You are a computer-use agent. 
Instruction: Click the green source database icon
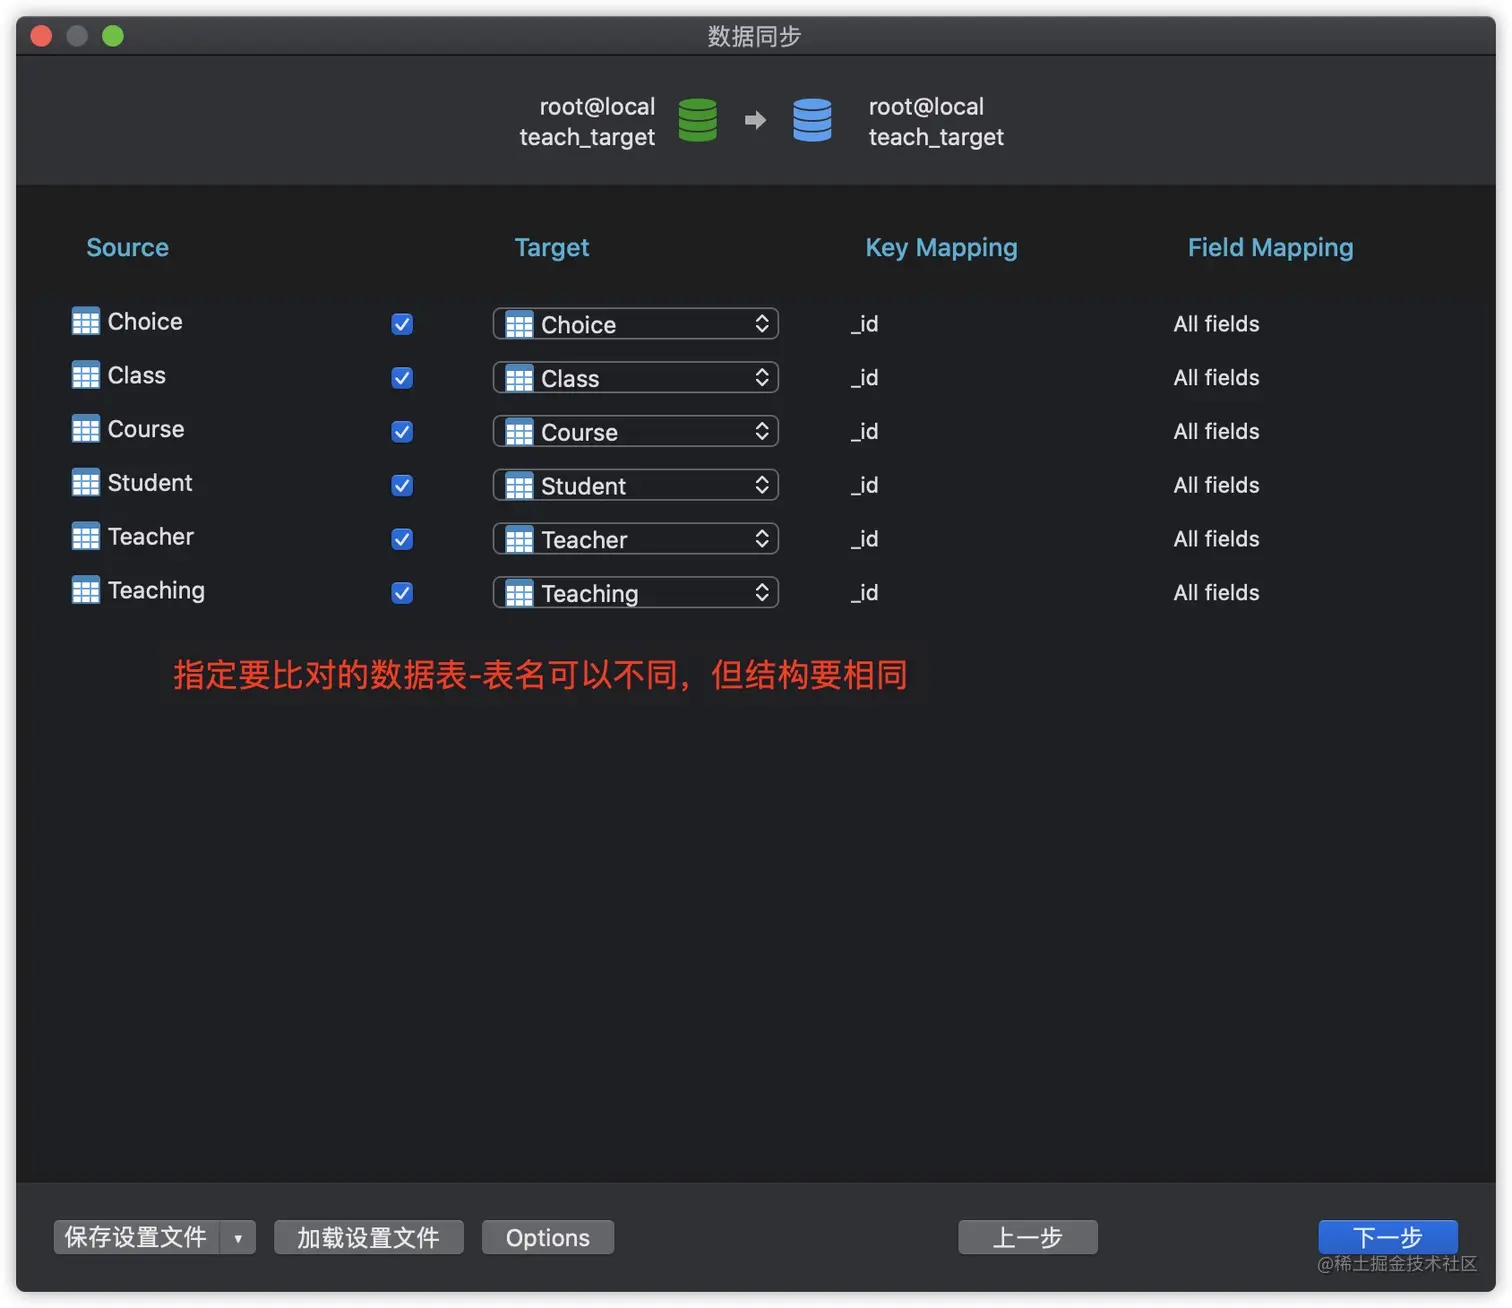[697, 120]
